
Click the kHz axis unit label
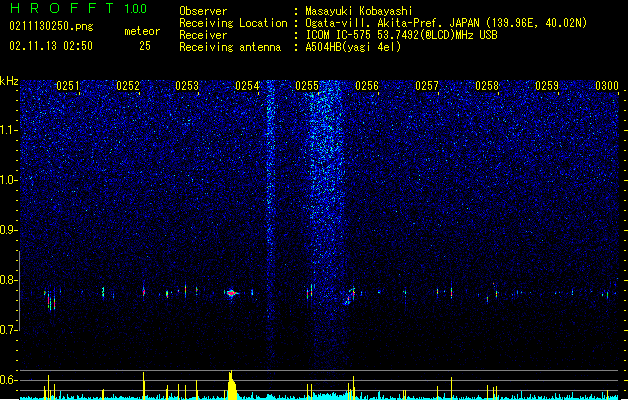tap(9, 81)
